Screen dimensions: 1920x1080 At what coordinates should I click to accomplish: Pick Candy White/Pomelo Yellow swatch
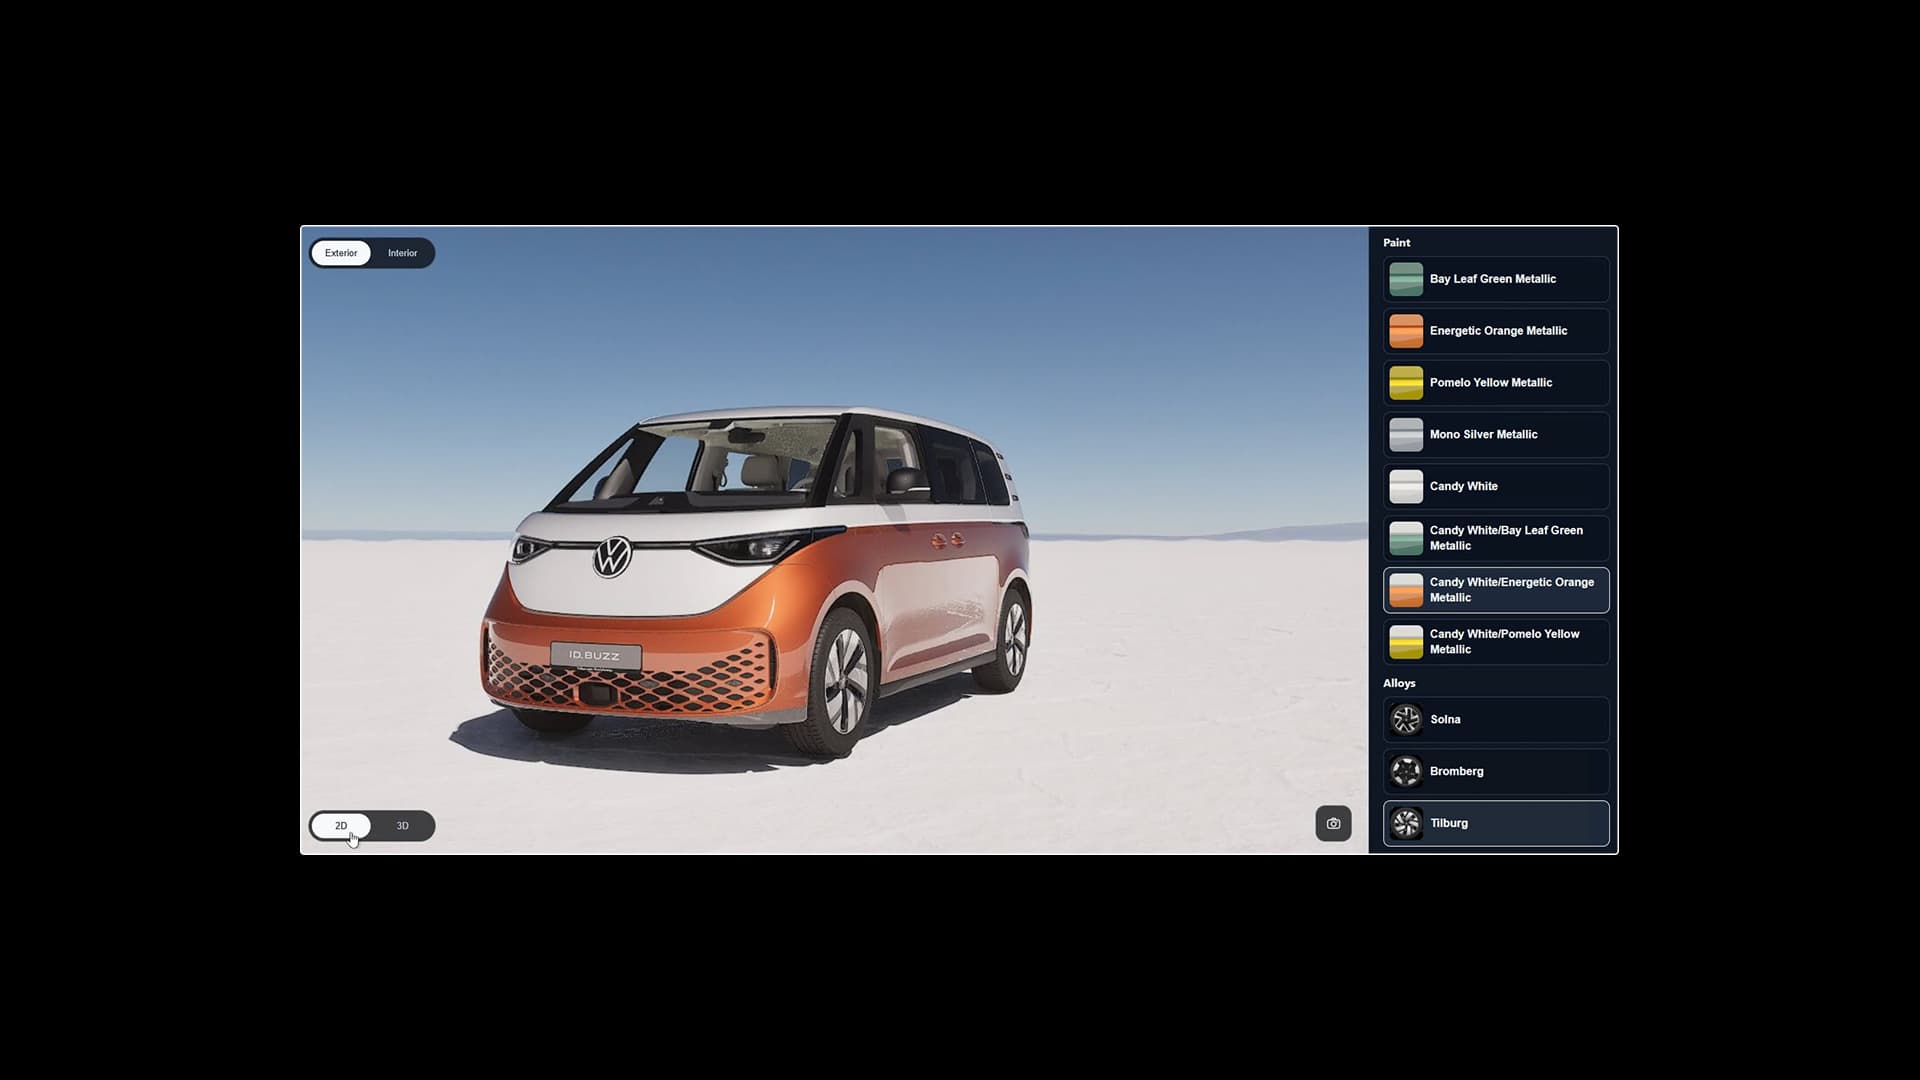(1406, 642)
